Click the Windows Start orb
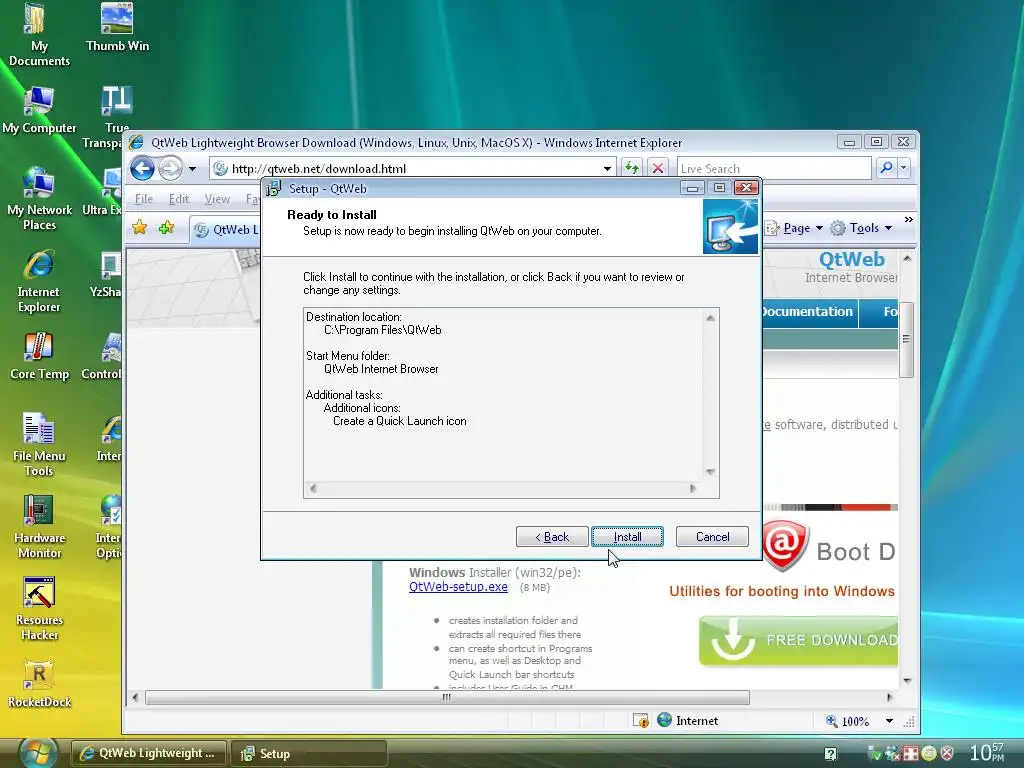This screenshot has height=768, width=1024. click(x=39, y=752)
